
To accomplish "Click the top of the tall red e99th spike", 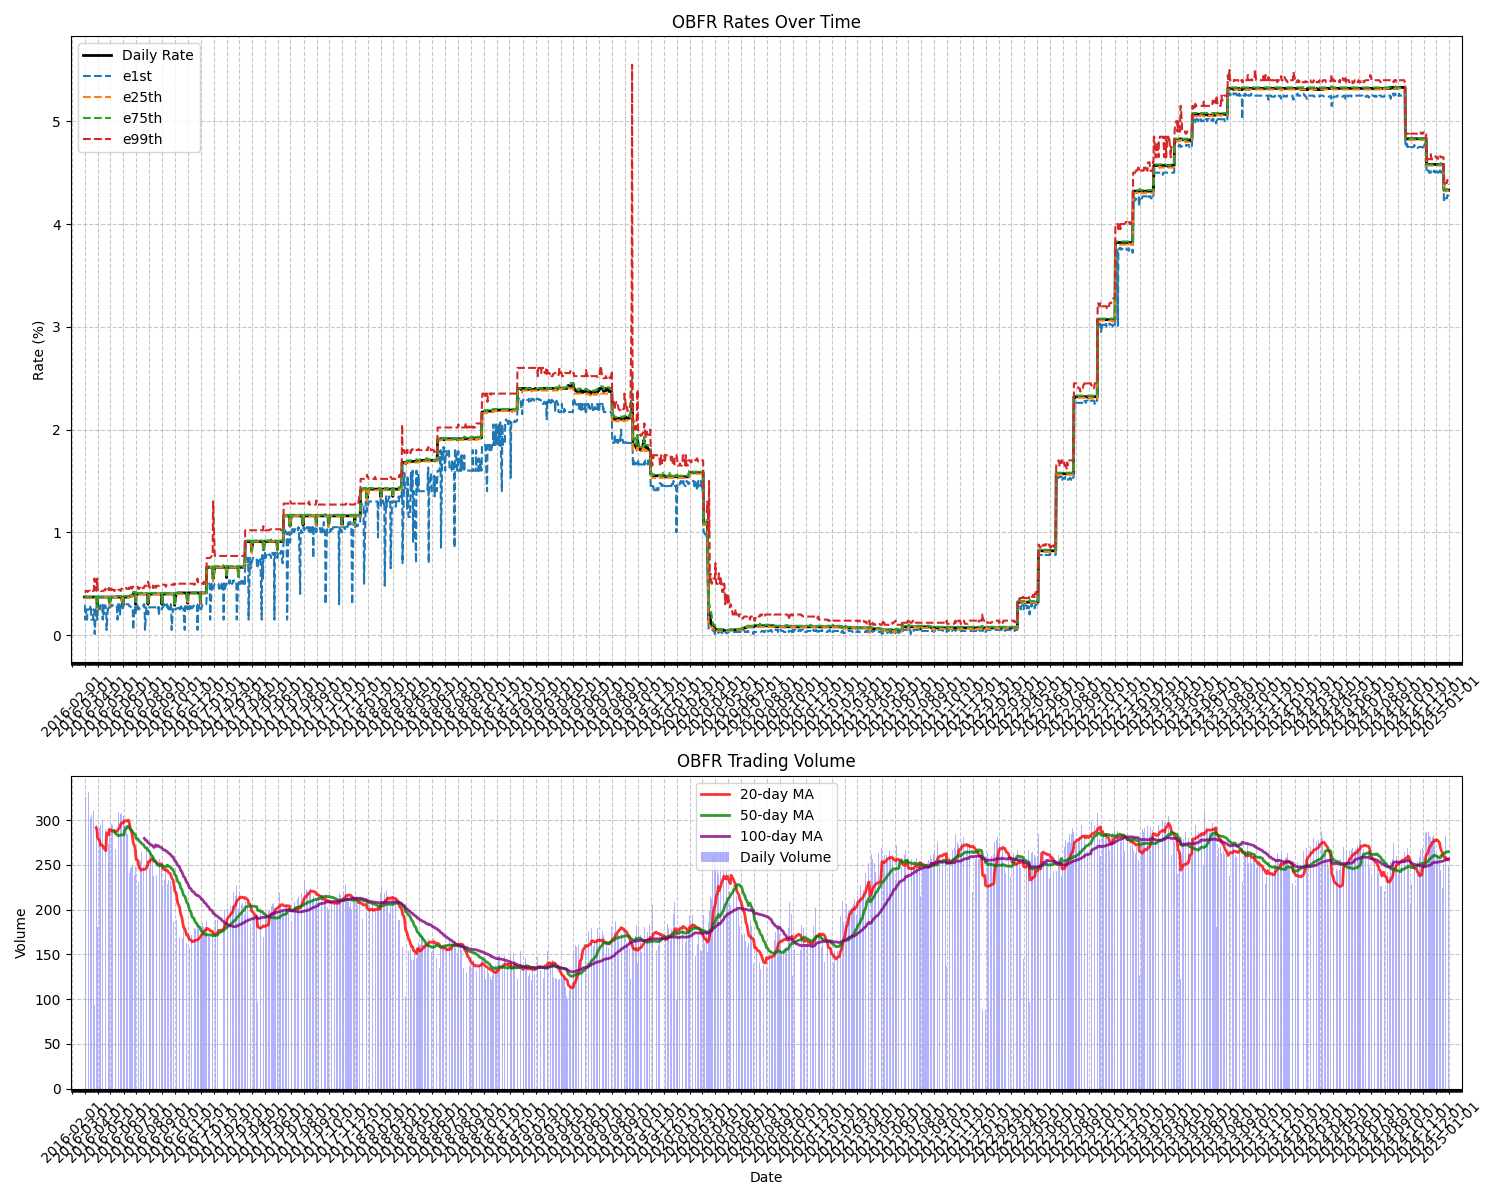I will tap(632, 65).
